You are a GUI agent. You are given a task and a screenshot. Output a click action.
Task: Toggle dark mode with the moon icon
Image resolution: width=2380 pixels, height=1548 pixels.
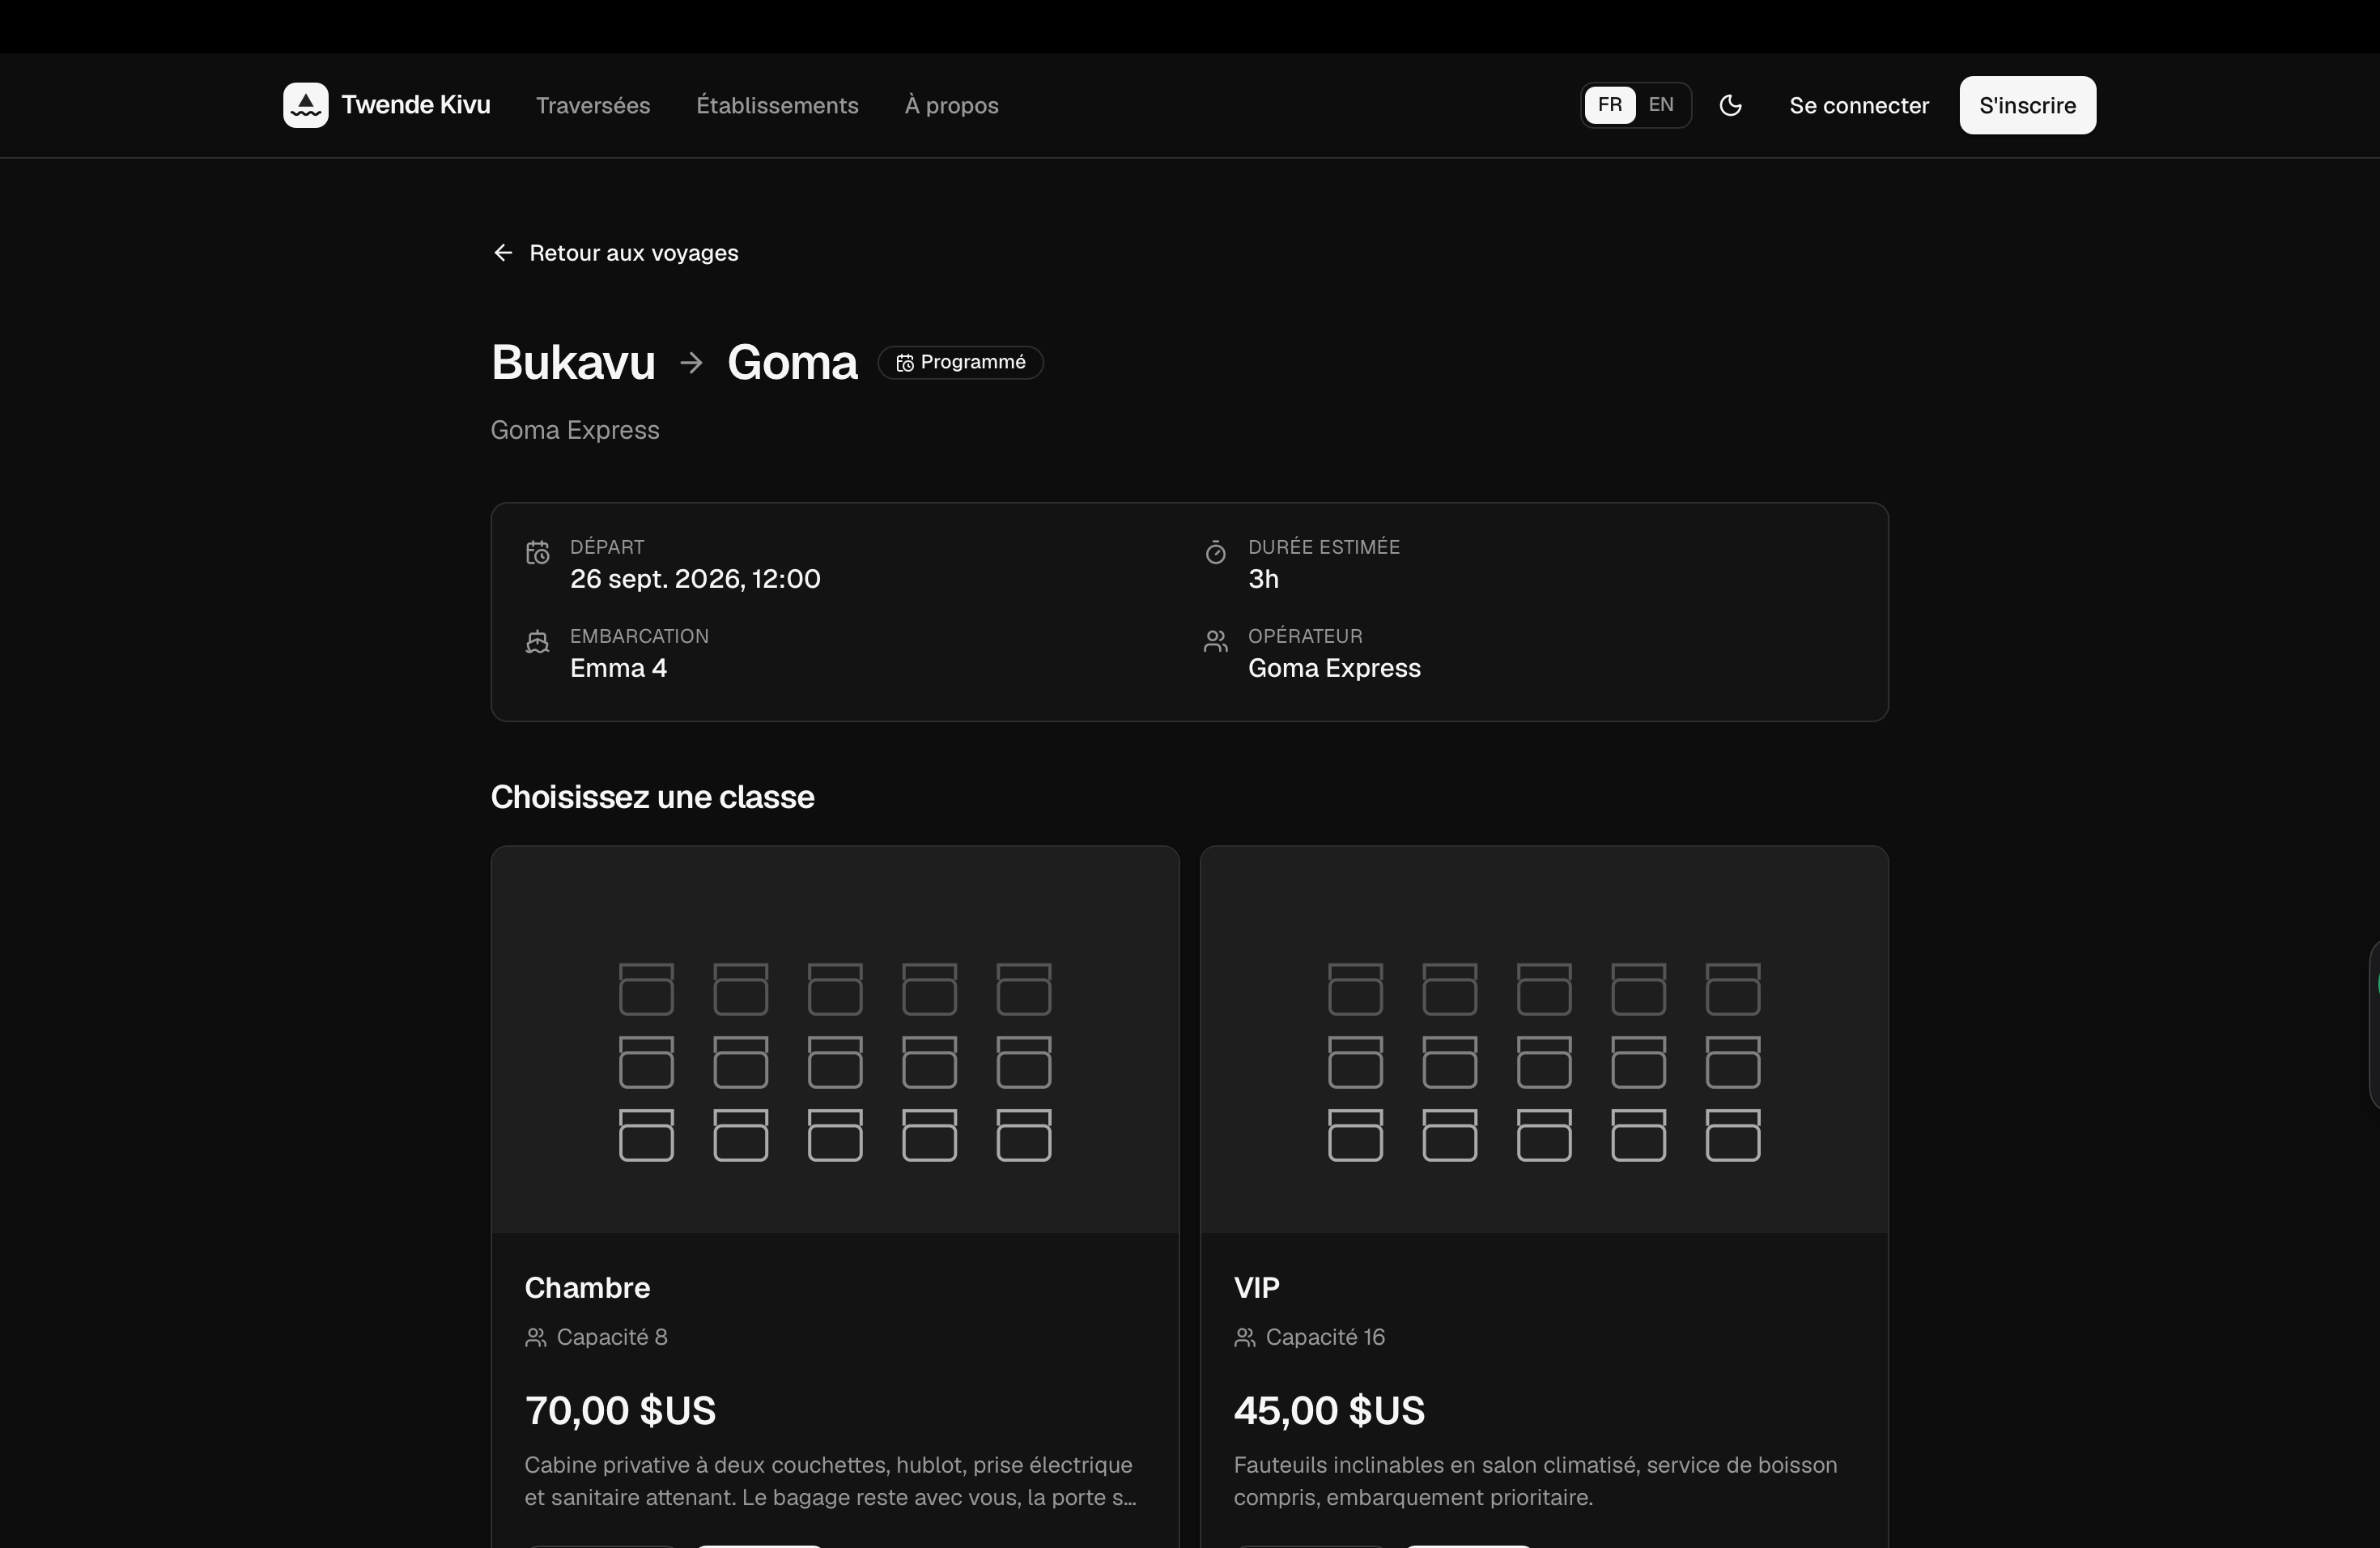click(x=1730, y=105)
